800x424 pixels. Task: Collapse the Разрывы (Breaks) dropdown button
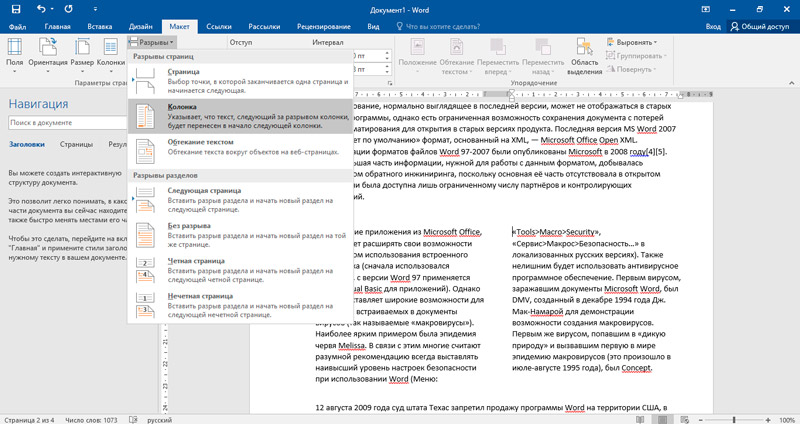pos(152,43)
